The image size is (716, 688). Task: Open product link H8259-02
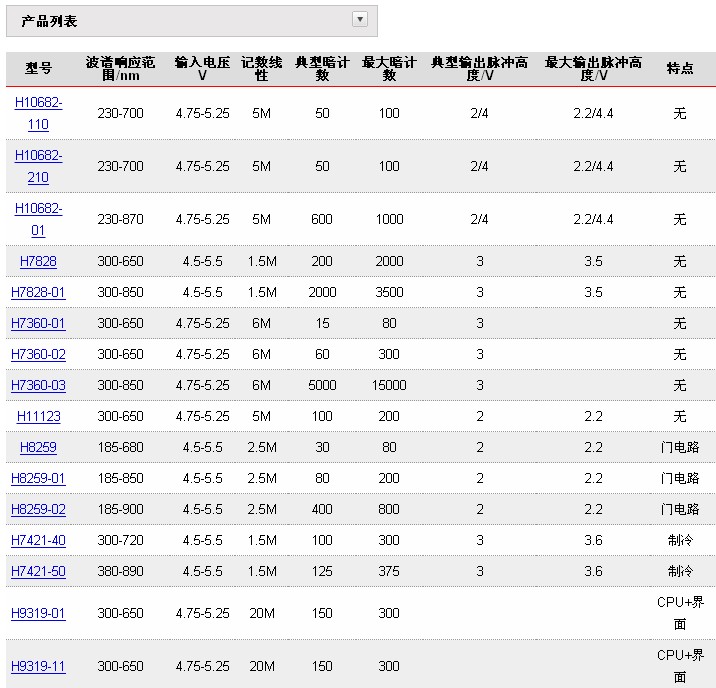coord(38,509)
